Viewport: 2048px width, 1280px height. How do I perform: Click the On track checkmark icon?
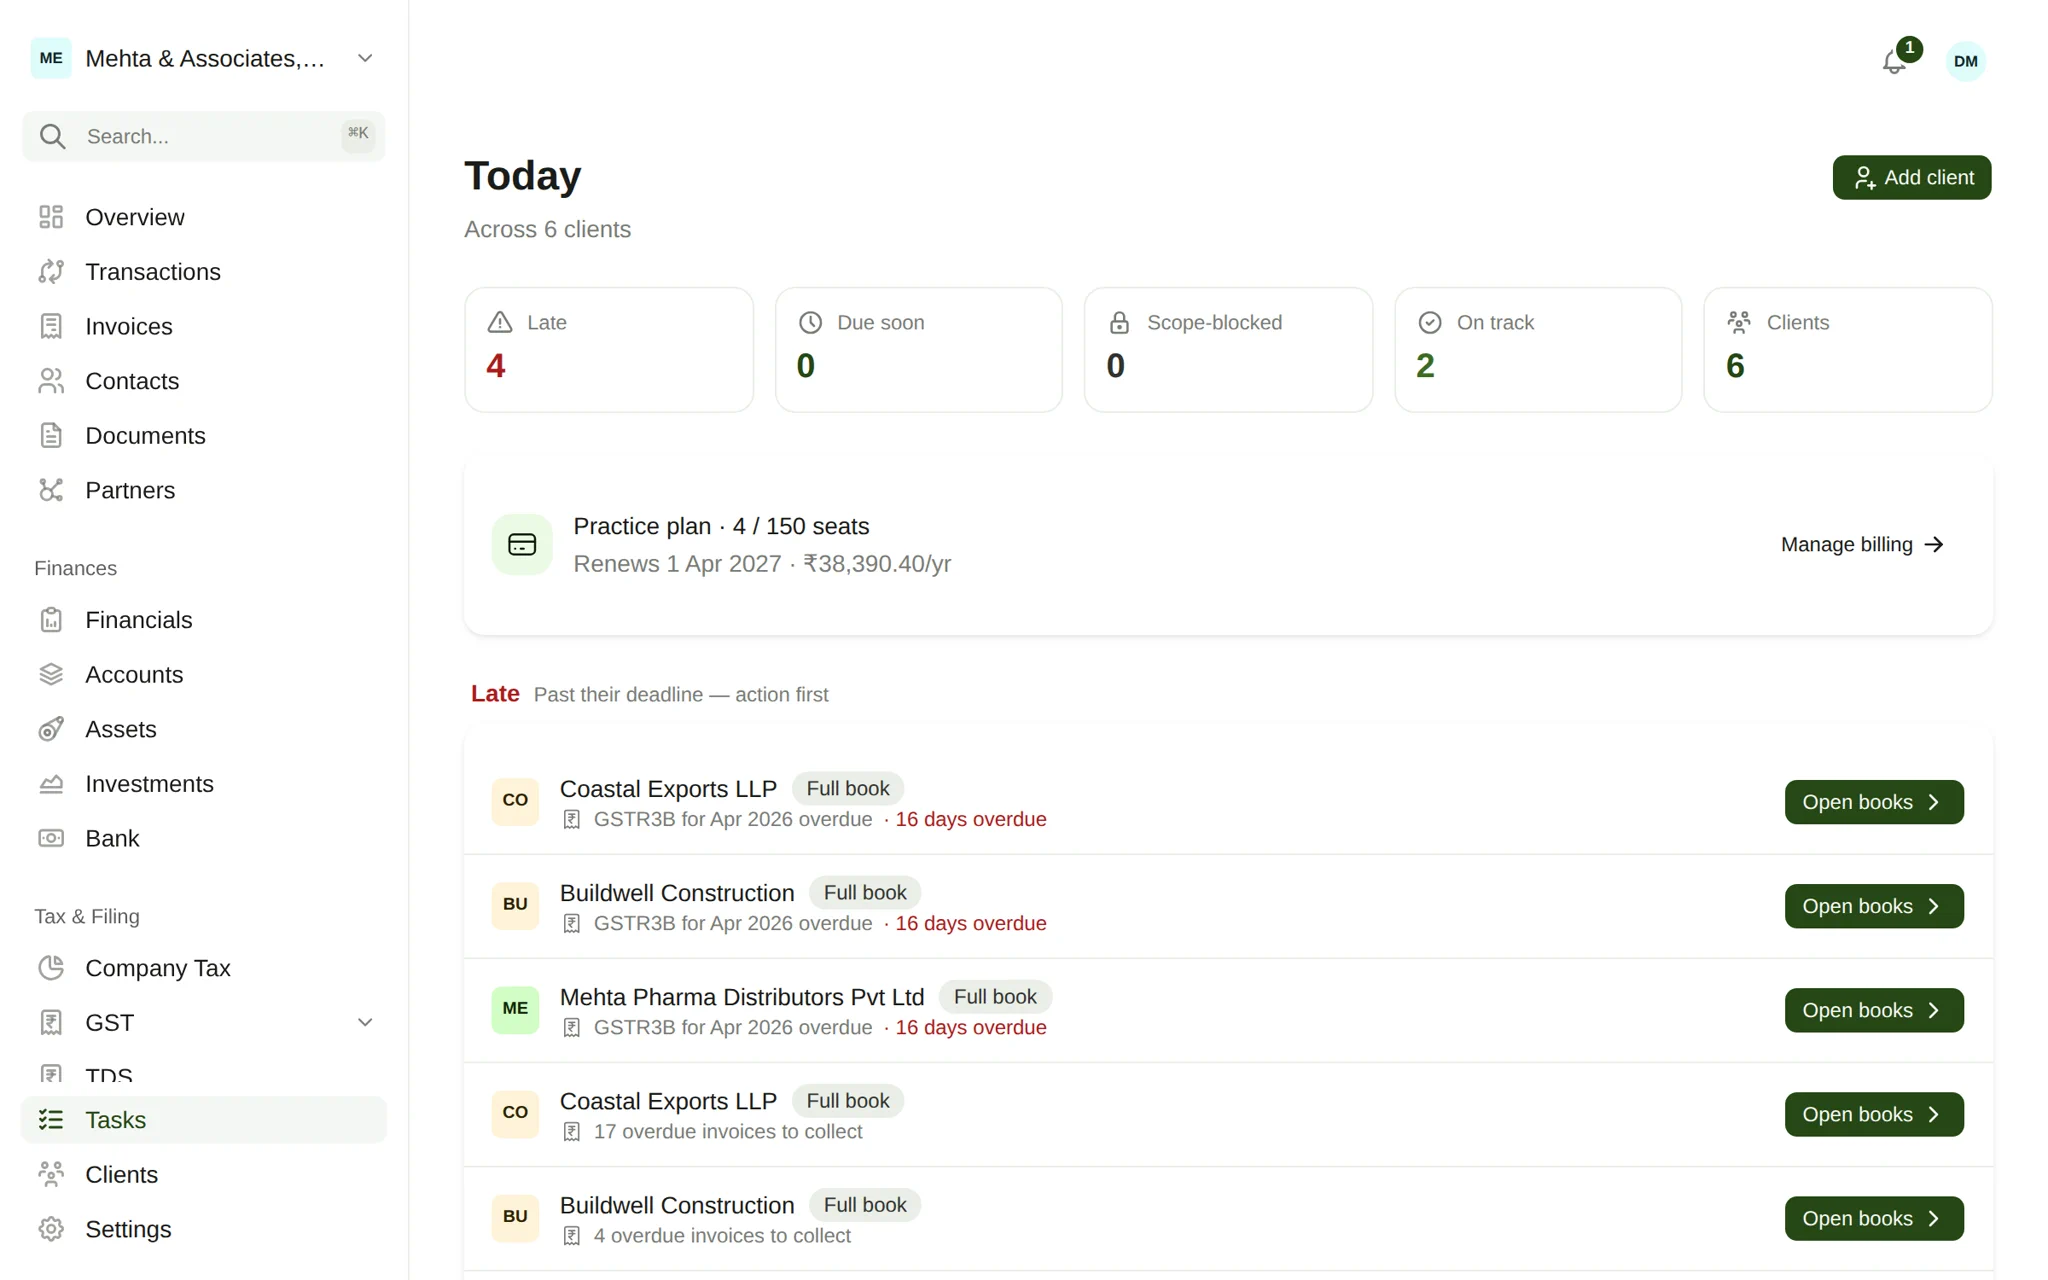tap(1430, 322)
